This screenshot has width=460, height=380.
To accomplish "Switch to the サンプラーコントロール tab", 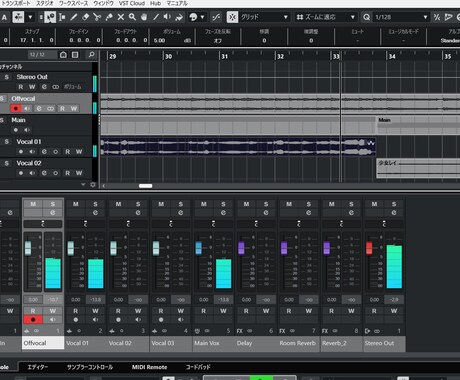I will pos(90,367).
